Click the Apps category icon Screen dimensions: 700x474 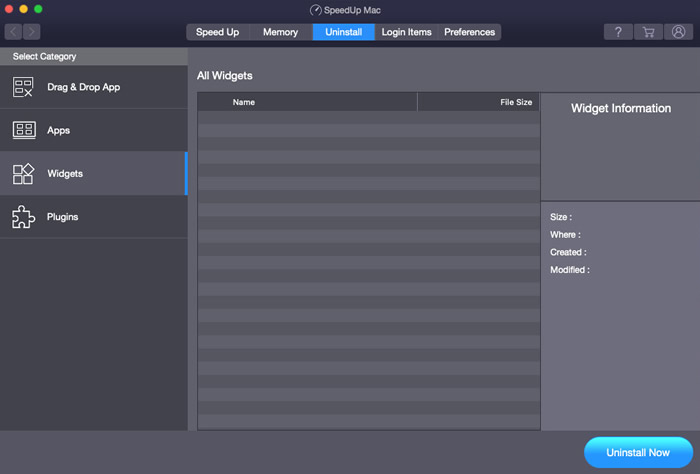[24, 130]
